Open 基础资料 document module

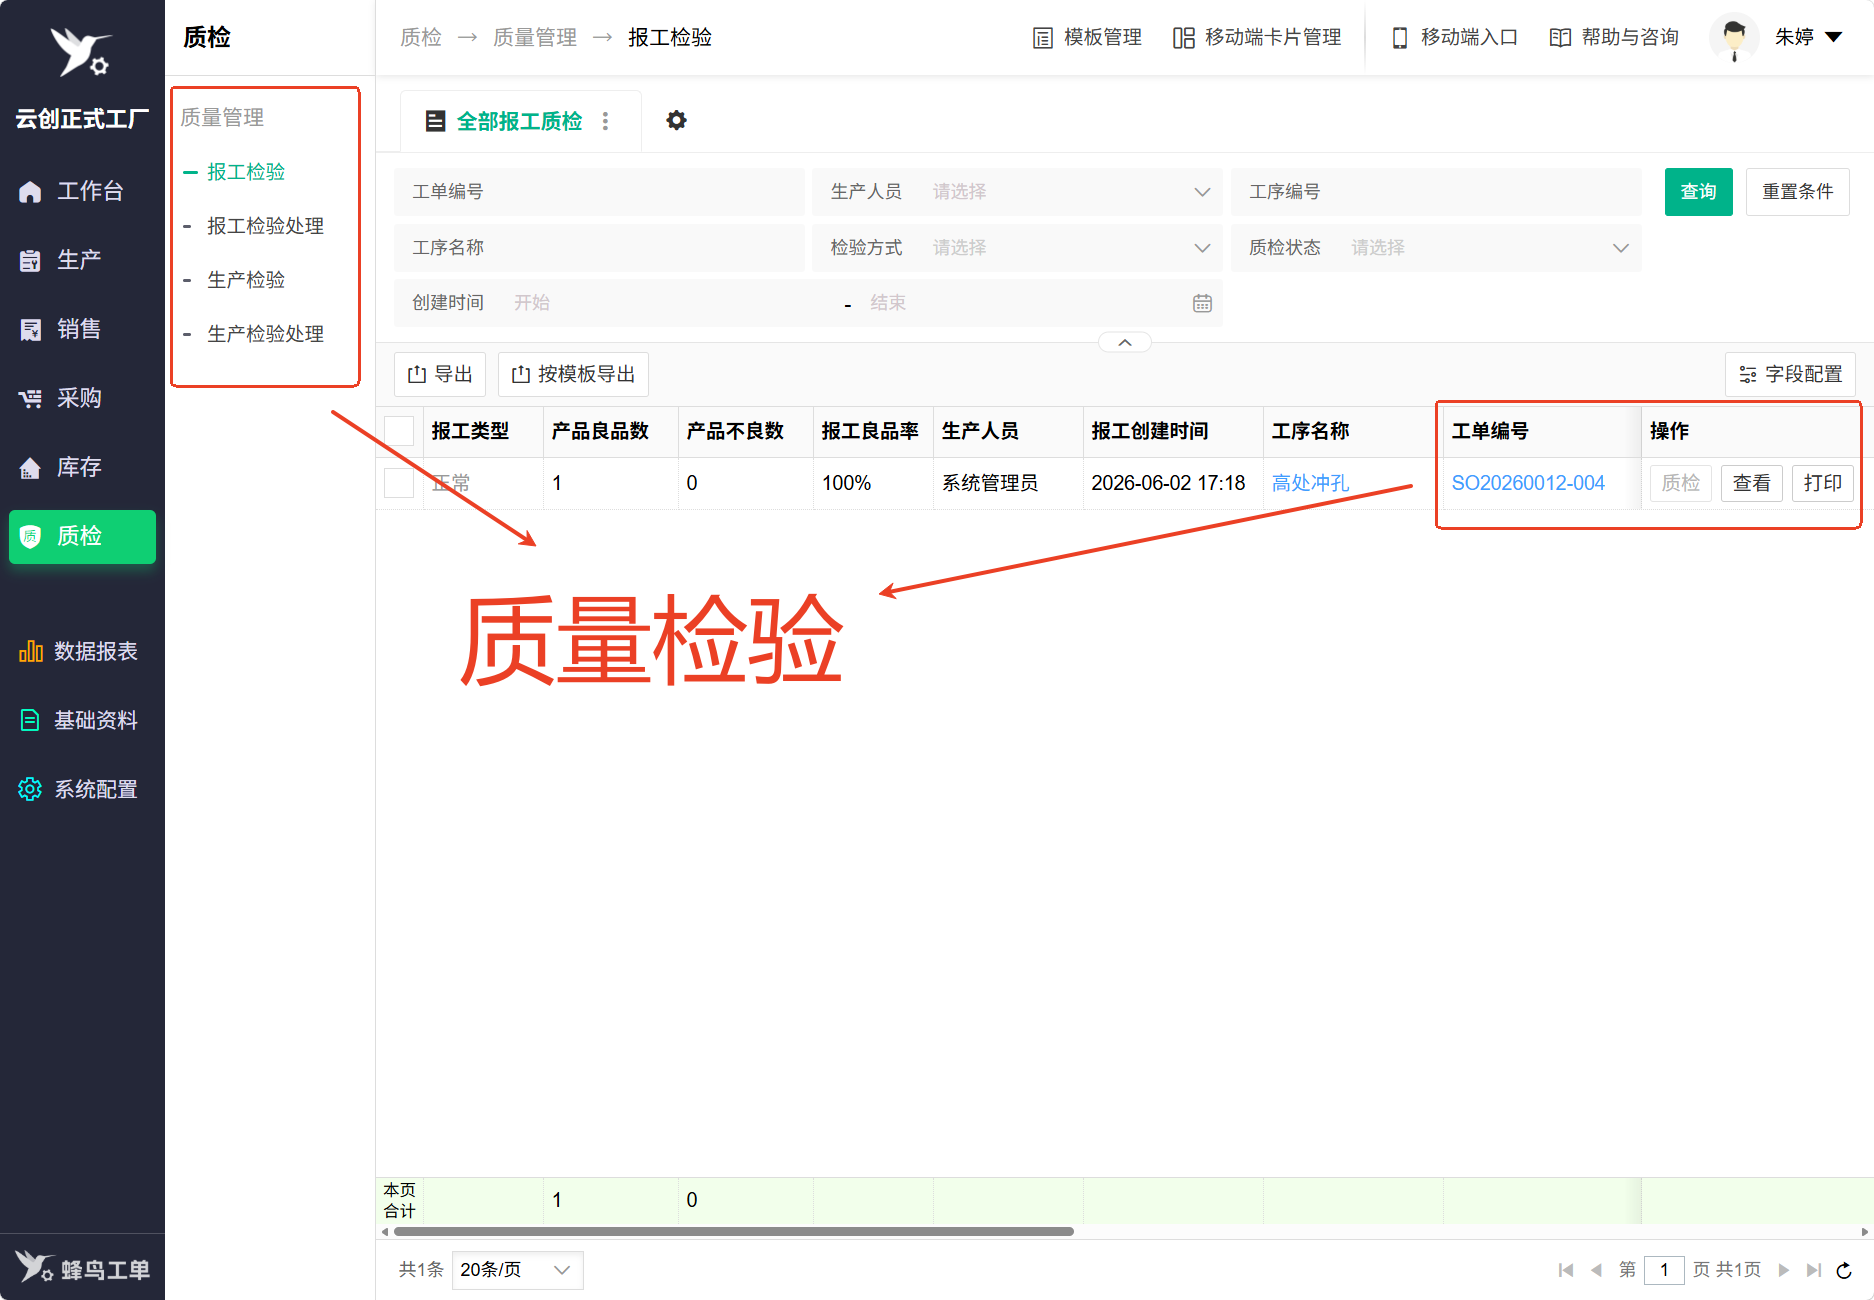pos(80,720)
